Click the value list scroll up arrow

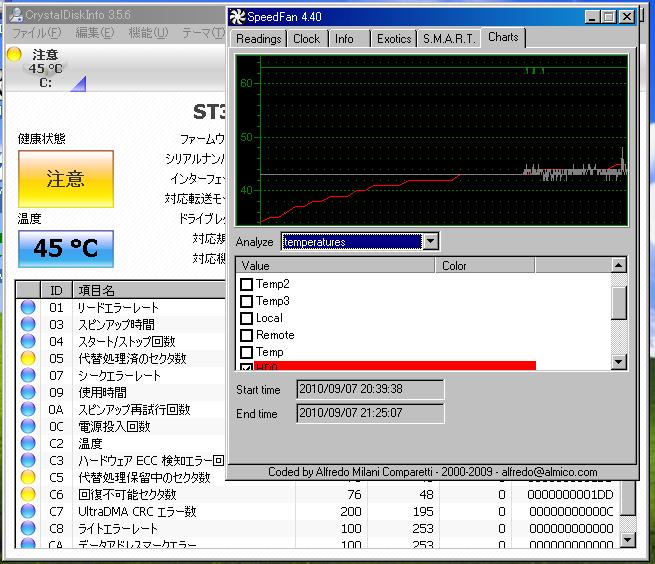(x=619, y=265)
